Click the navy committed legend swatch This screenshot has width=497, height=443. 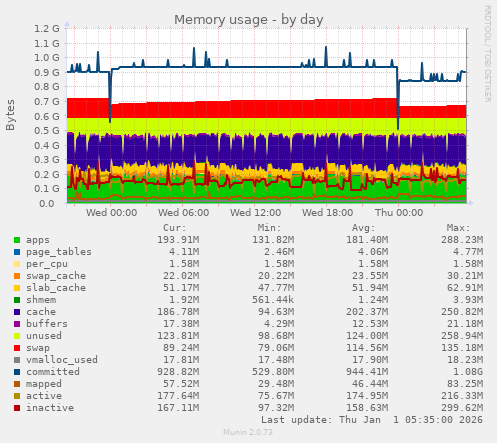click(17, 372)
